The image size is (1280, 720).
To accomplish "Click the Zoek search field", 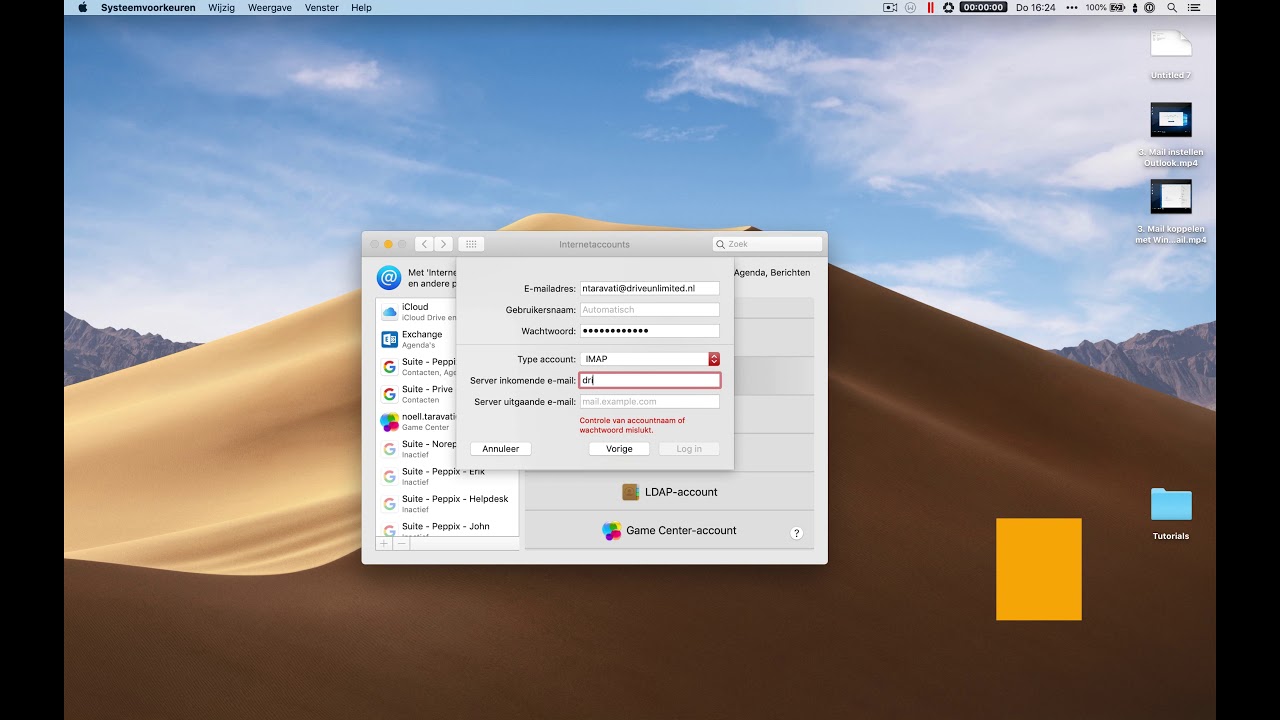I will coord(768,244).
